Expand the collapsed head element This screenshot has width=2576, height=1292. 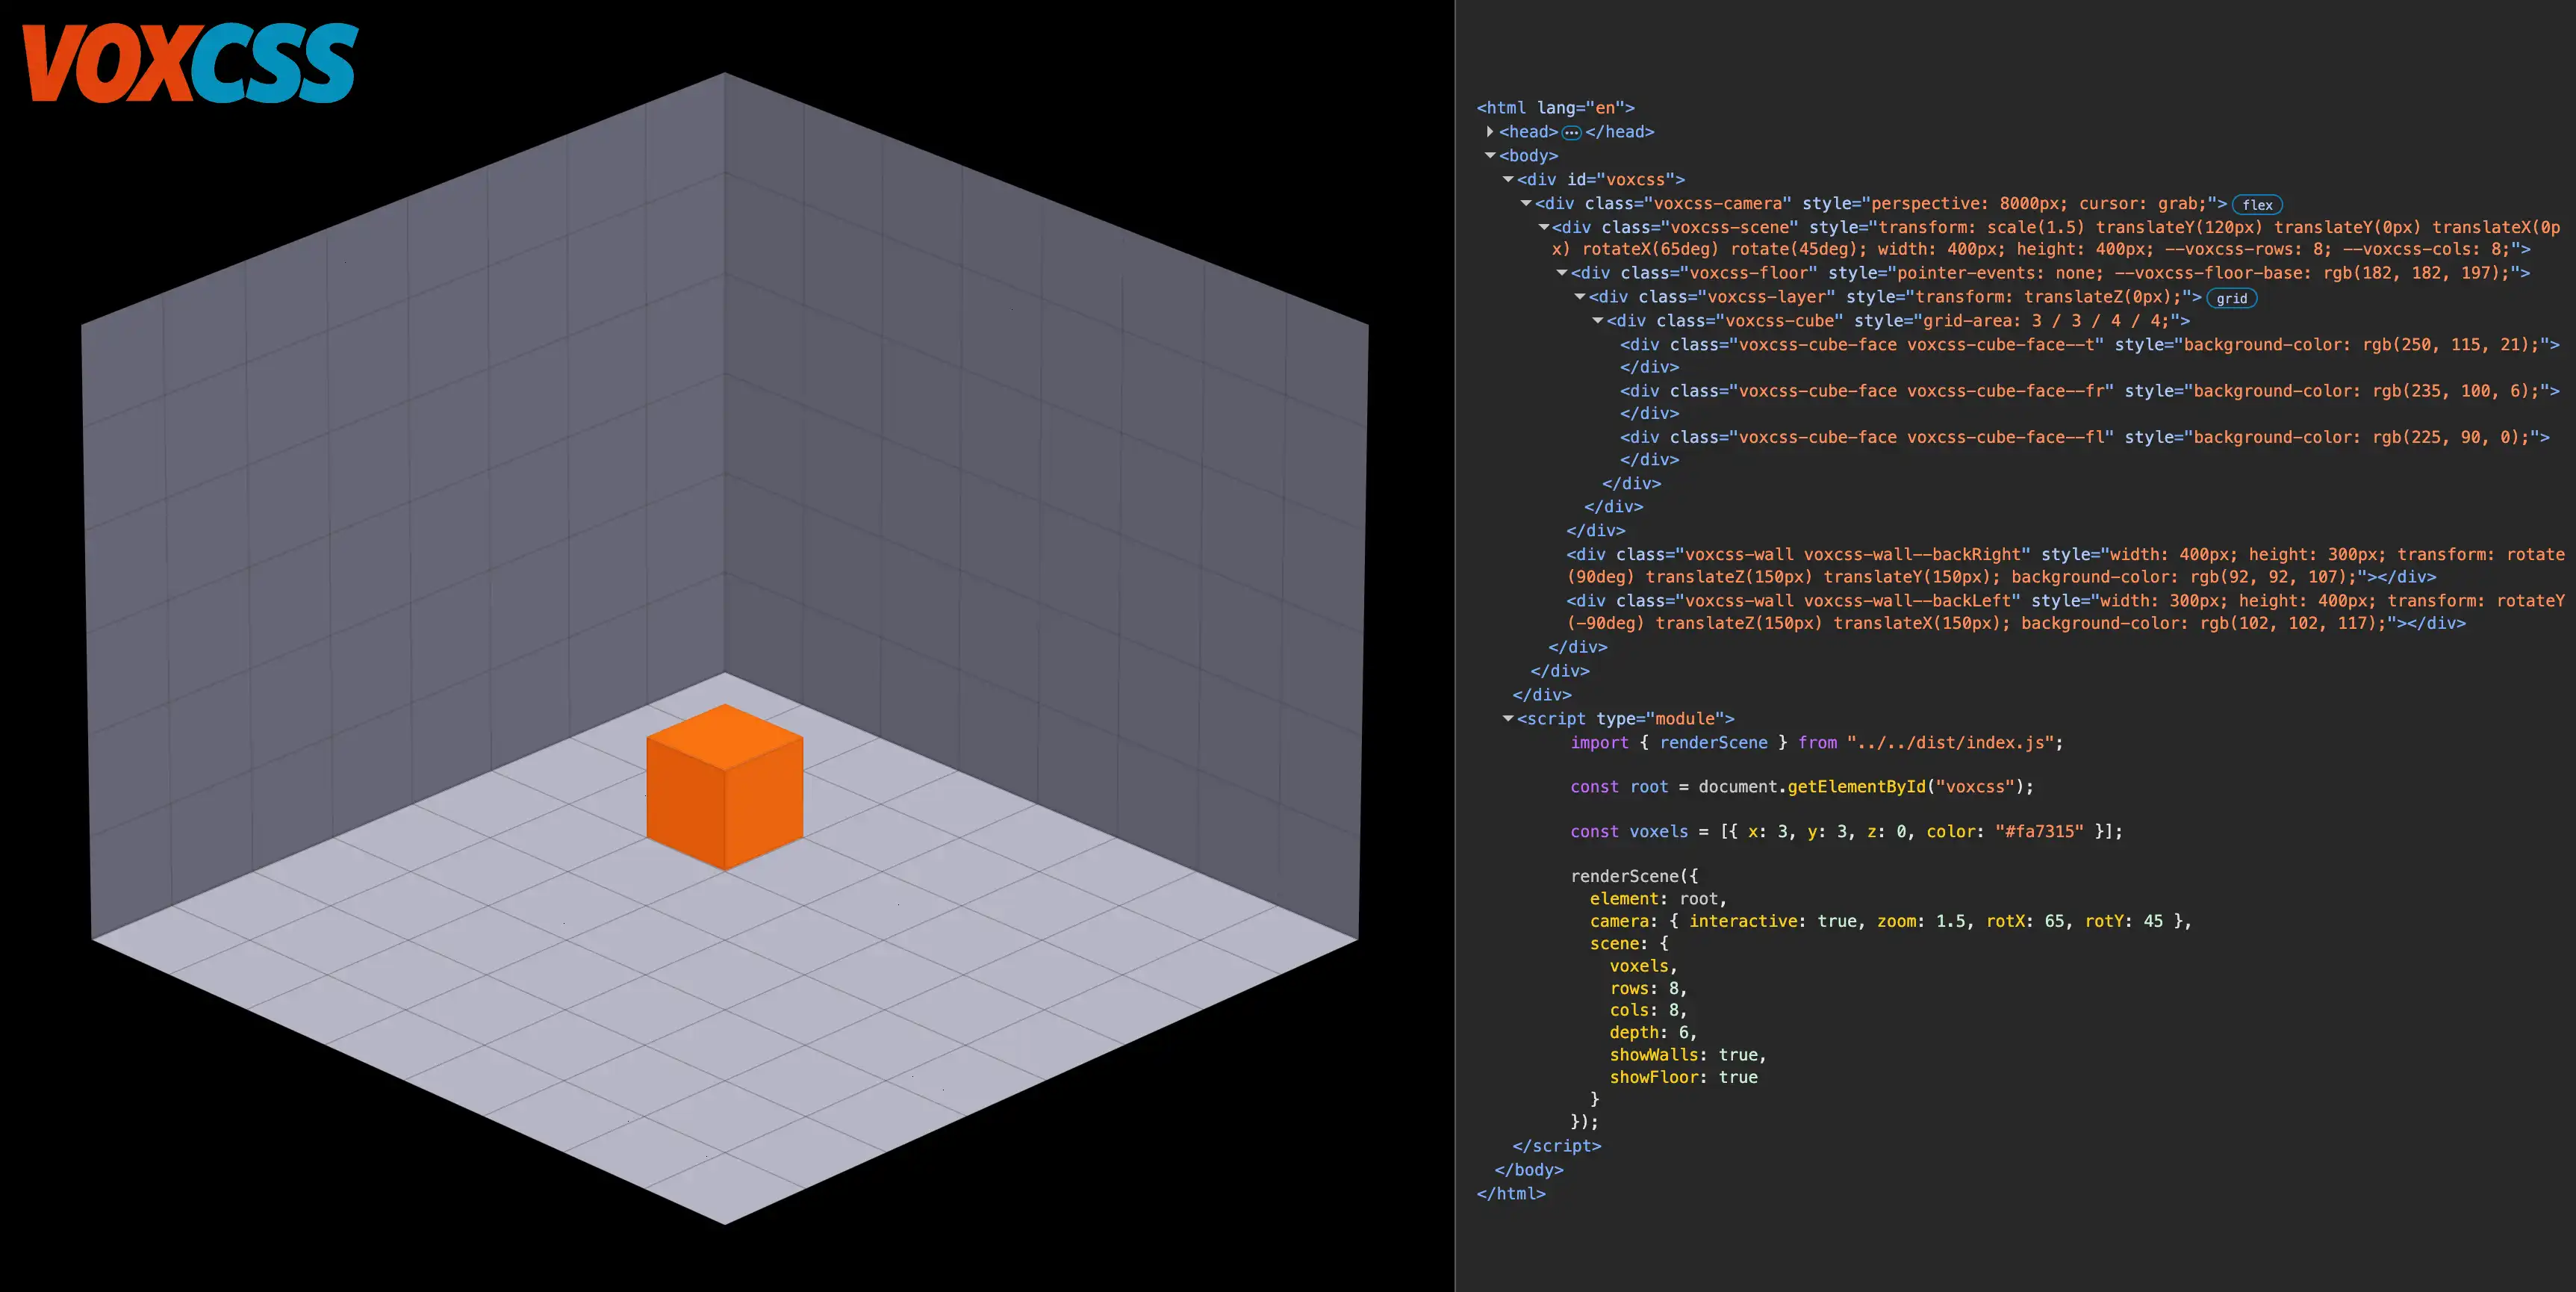(x=1490, y=132)
